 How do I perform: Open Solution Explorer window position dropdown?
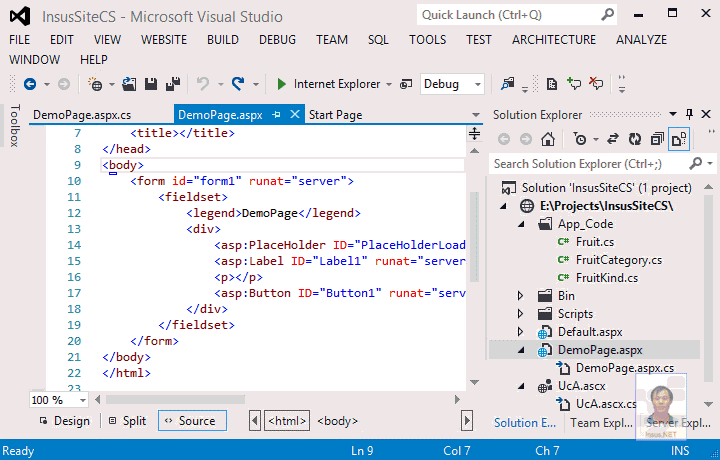click(x=673, y=114)
